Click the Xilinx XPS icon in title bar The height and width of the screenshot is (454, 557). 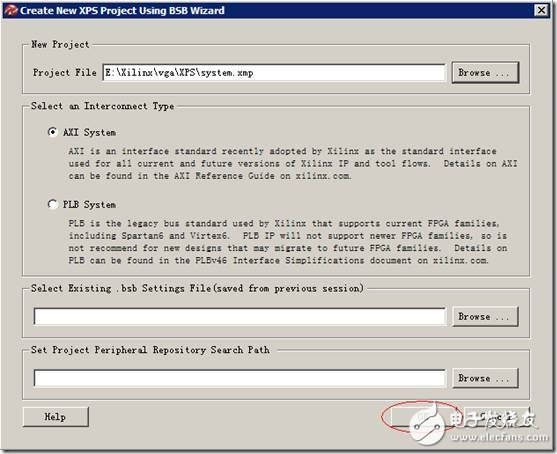pyautogui.click(x=11, y=10)
